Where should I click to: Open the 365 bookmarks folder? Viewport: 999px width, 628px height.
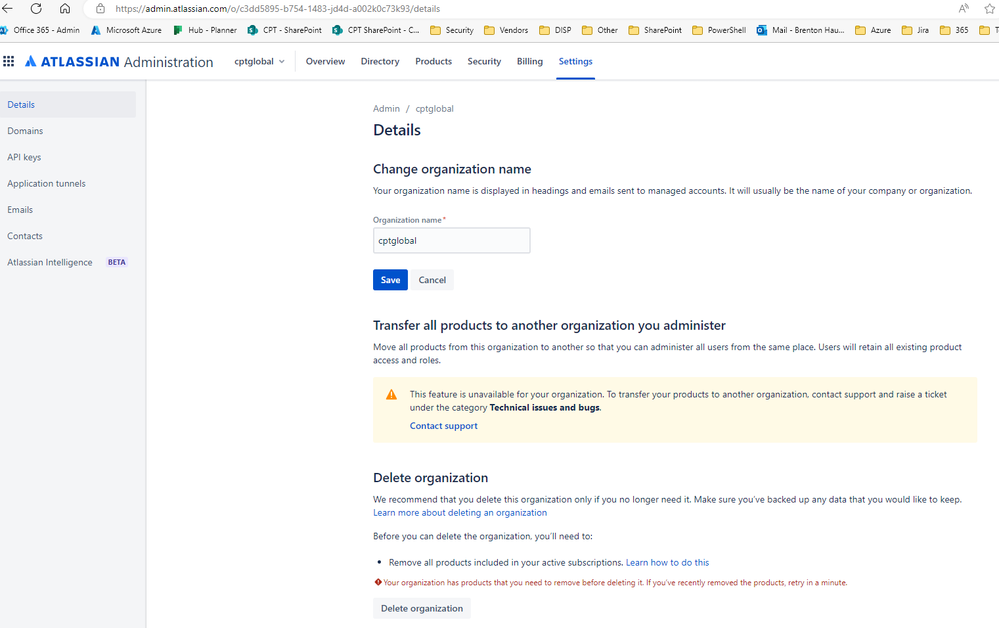coord(954,30)
